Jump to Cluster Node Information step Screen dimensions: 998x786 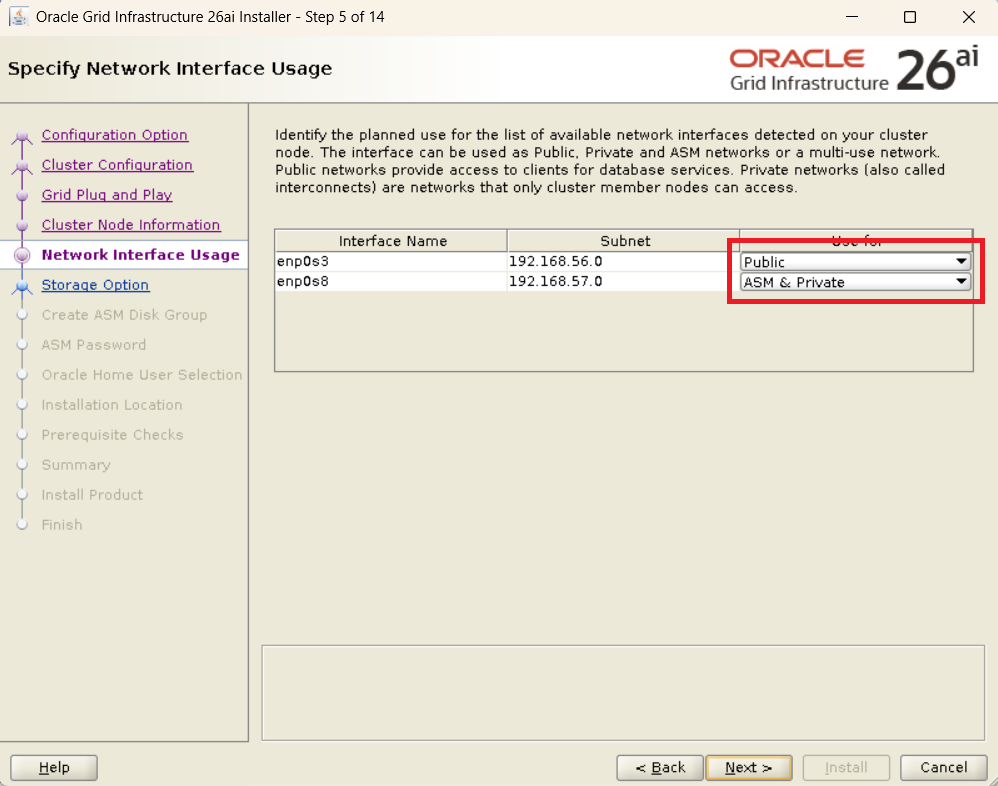130,225
